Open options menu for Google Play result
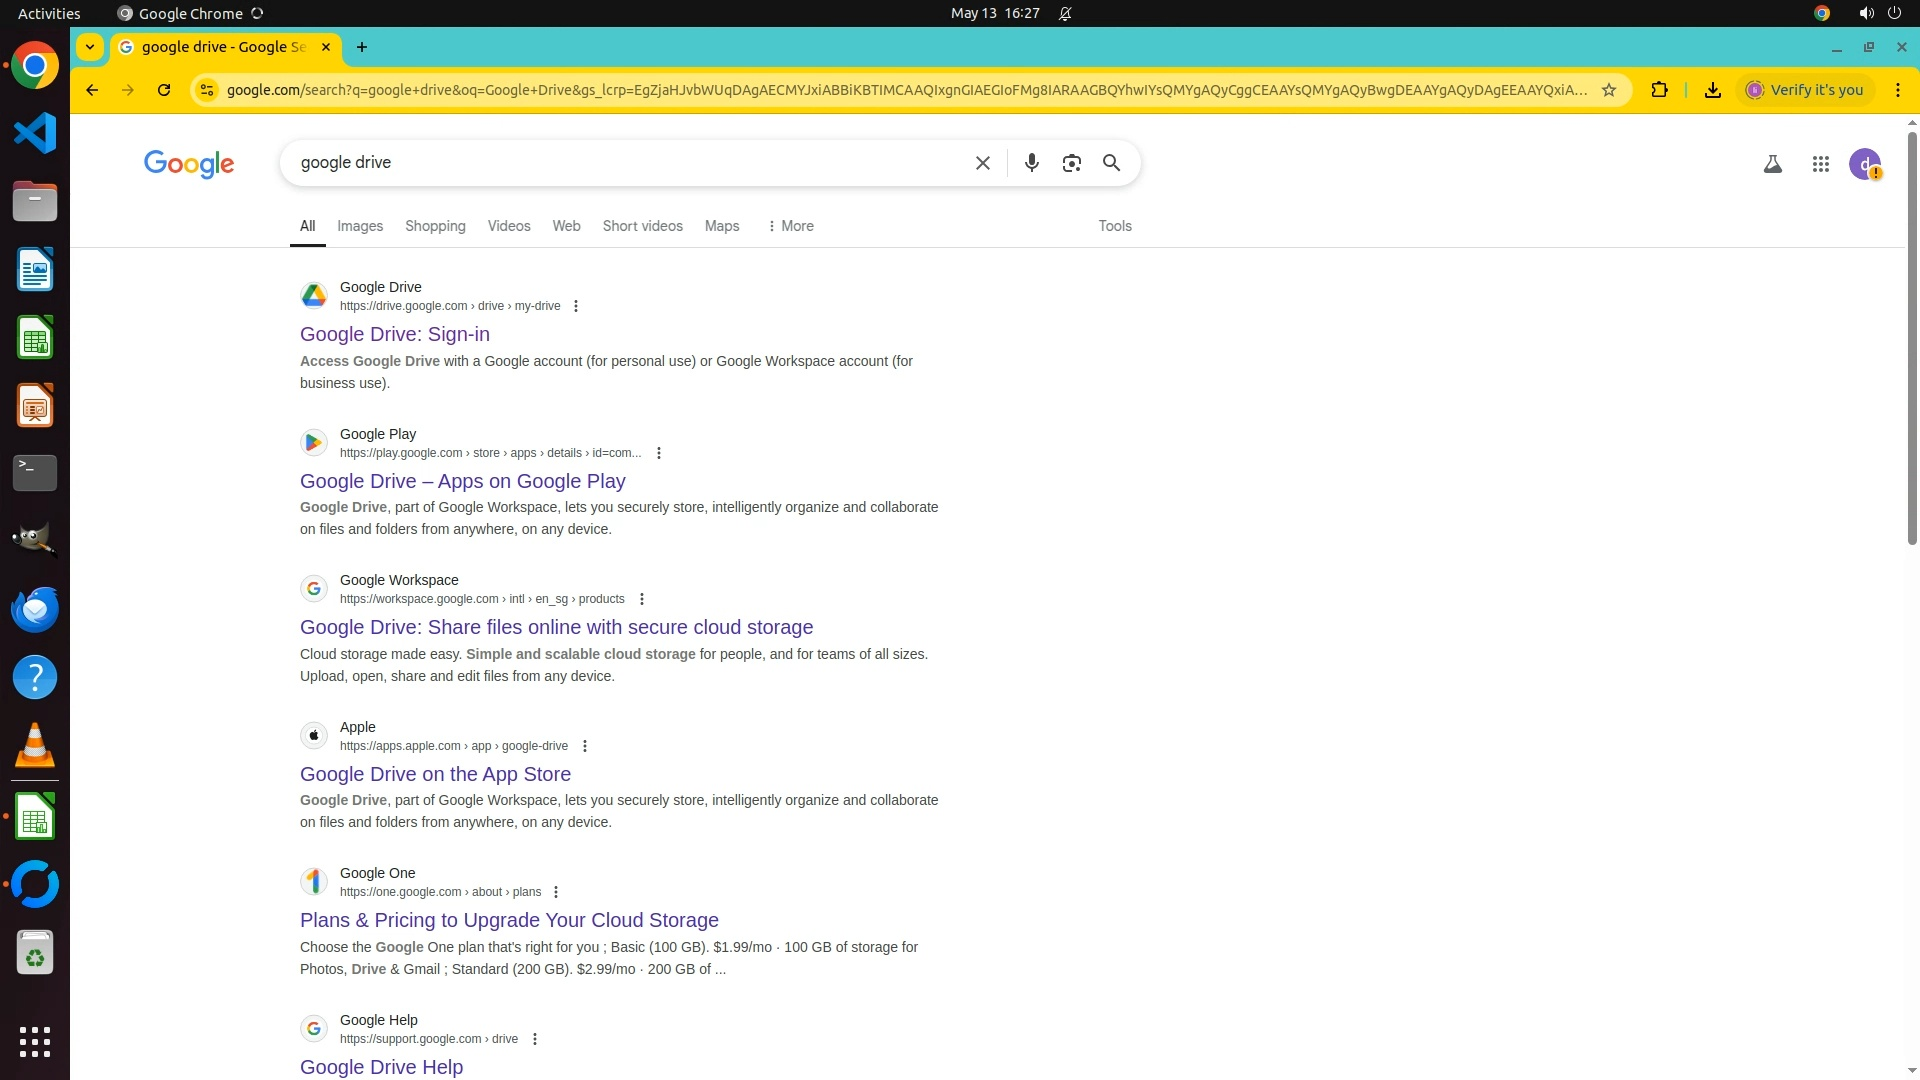This screenshot has width=1920, height=1080. 658,453
